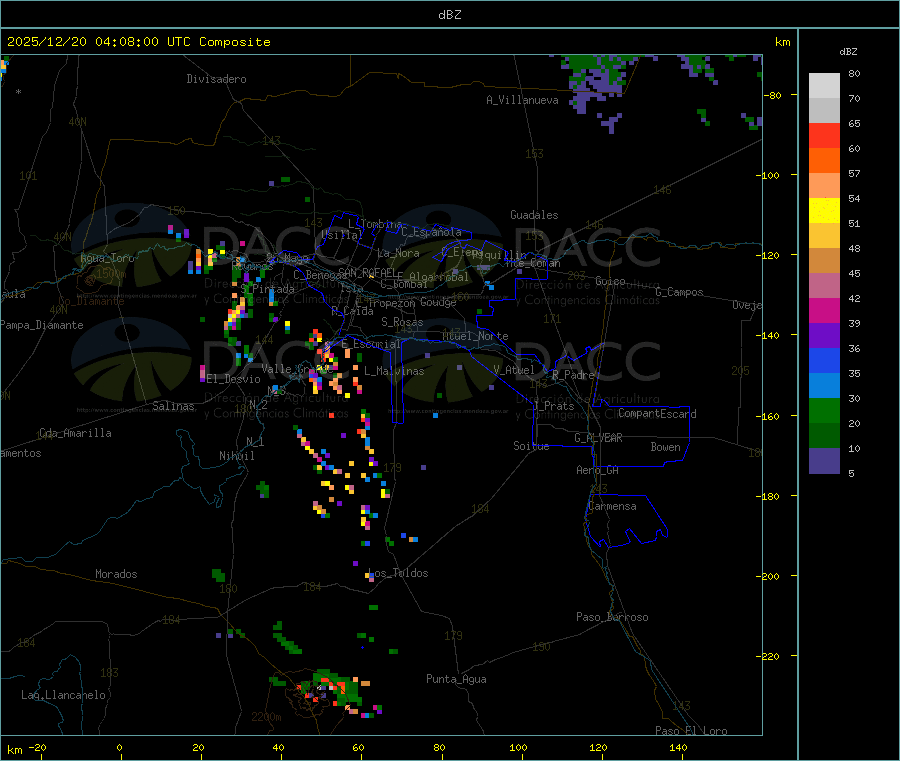Select the magenta 39-42 dBZ legend swatch
The image size is (900, 761).
tap(824, 310)
